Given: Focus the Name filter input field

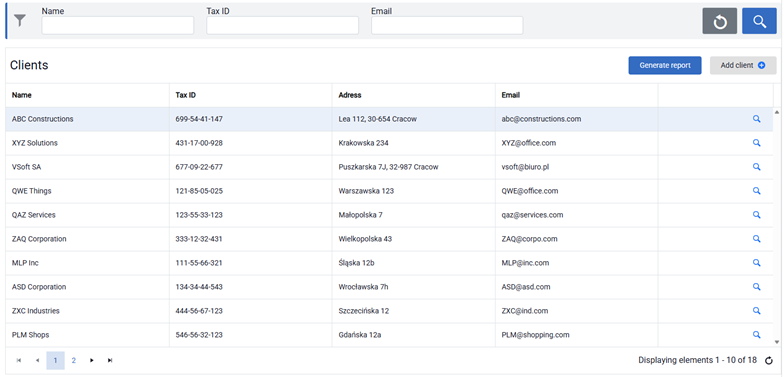Looking at the screenshot, I should (x=118, y=26).
